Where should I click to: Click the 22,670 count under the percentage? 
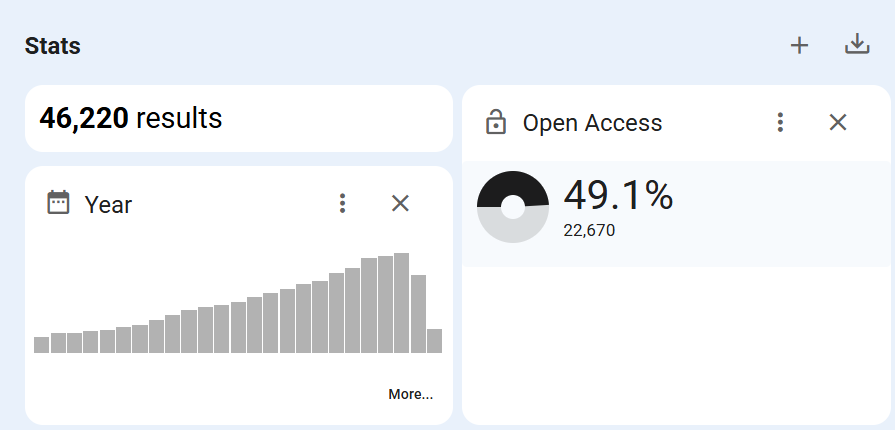coord(589,231)
